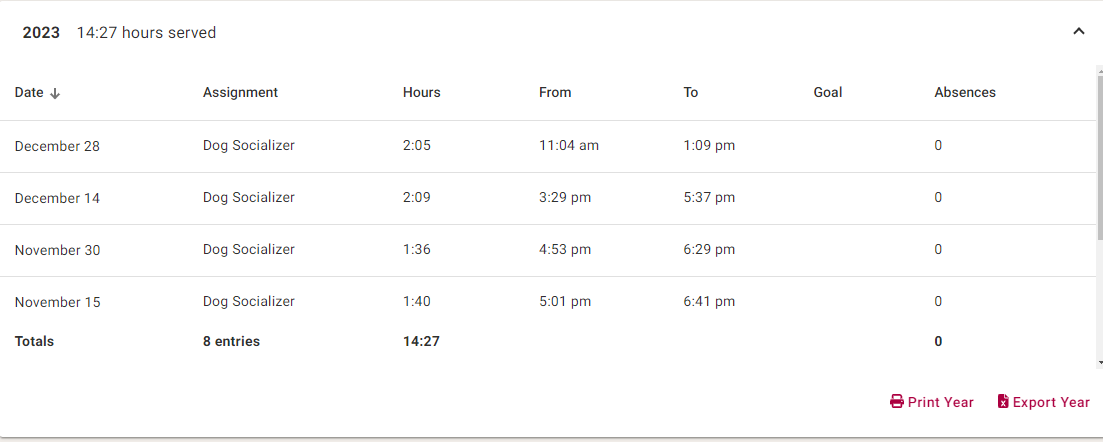1103x442 pixels.
Task: Click the Date sort arrow icon
Action: [x=55, y=93]
